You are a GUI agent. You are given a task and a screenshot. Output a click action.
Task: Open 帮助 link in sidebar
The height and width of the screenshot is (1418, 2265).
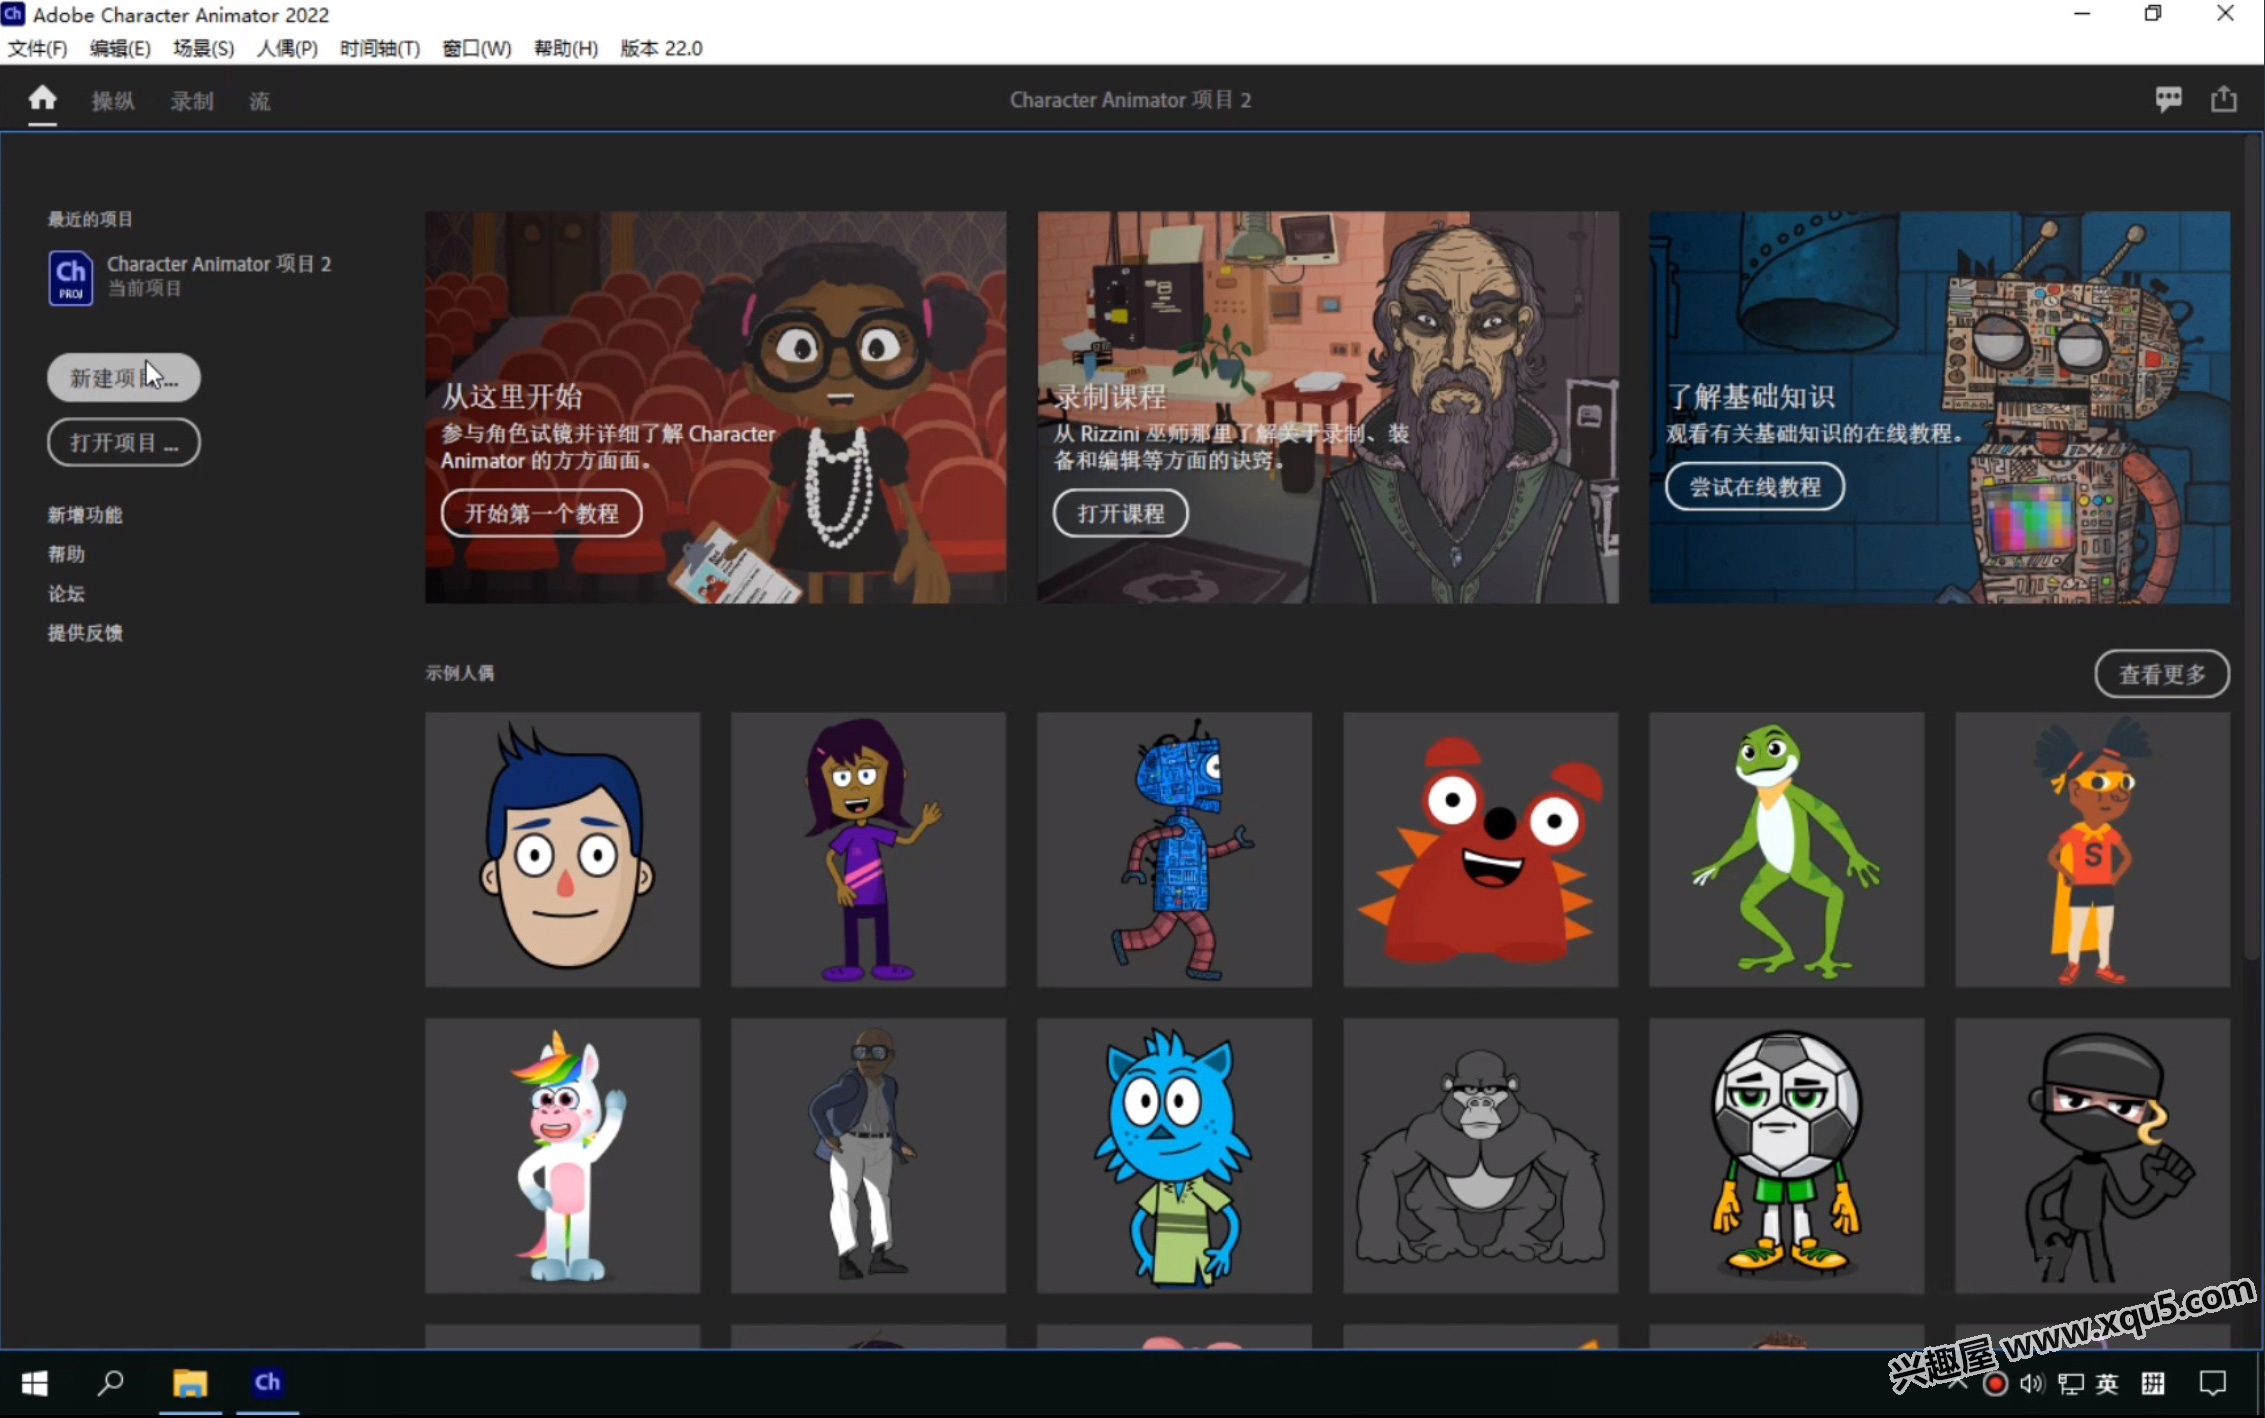click(x=66, y=554)
